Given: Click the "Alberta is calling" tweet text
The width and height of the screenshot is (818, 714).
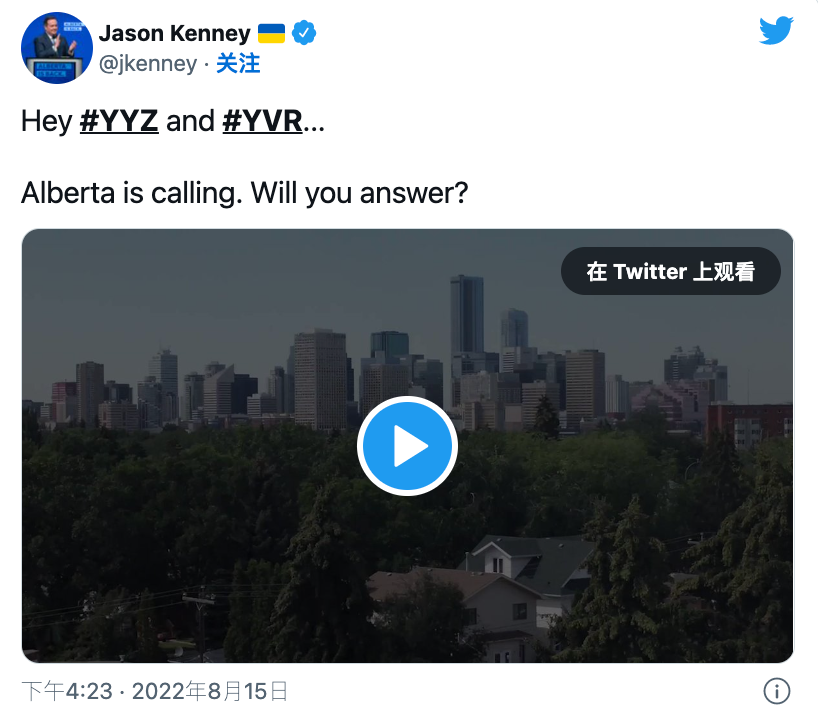Looking at the screenshot, I should click(131, 193).
